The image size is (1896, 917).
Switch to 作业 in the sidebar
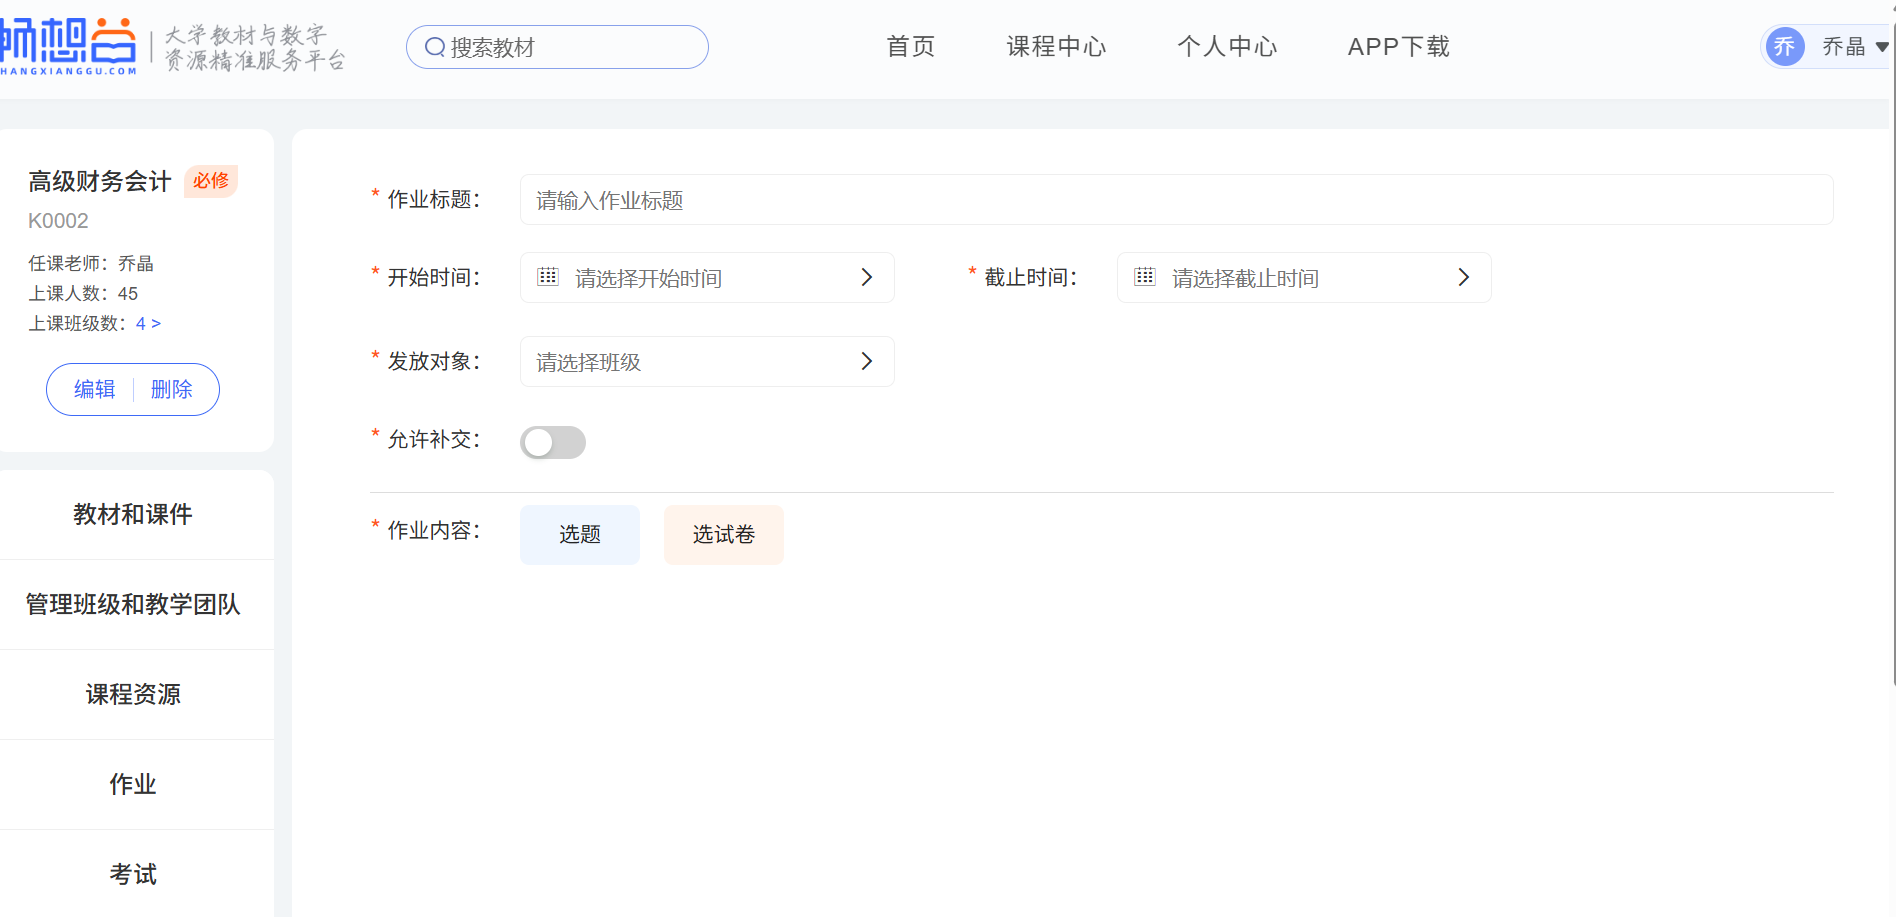pyautogui.click(x=133, y=784)
